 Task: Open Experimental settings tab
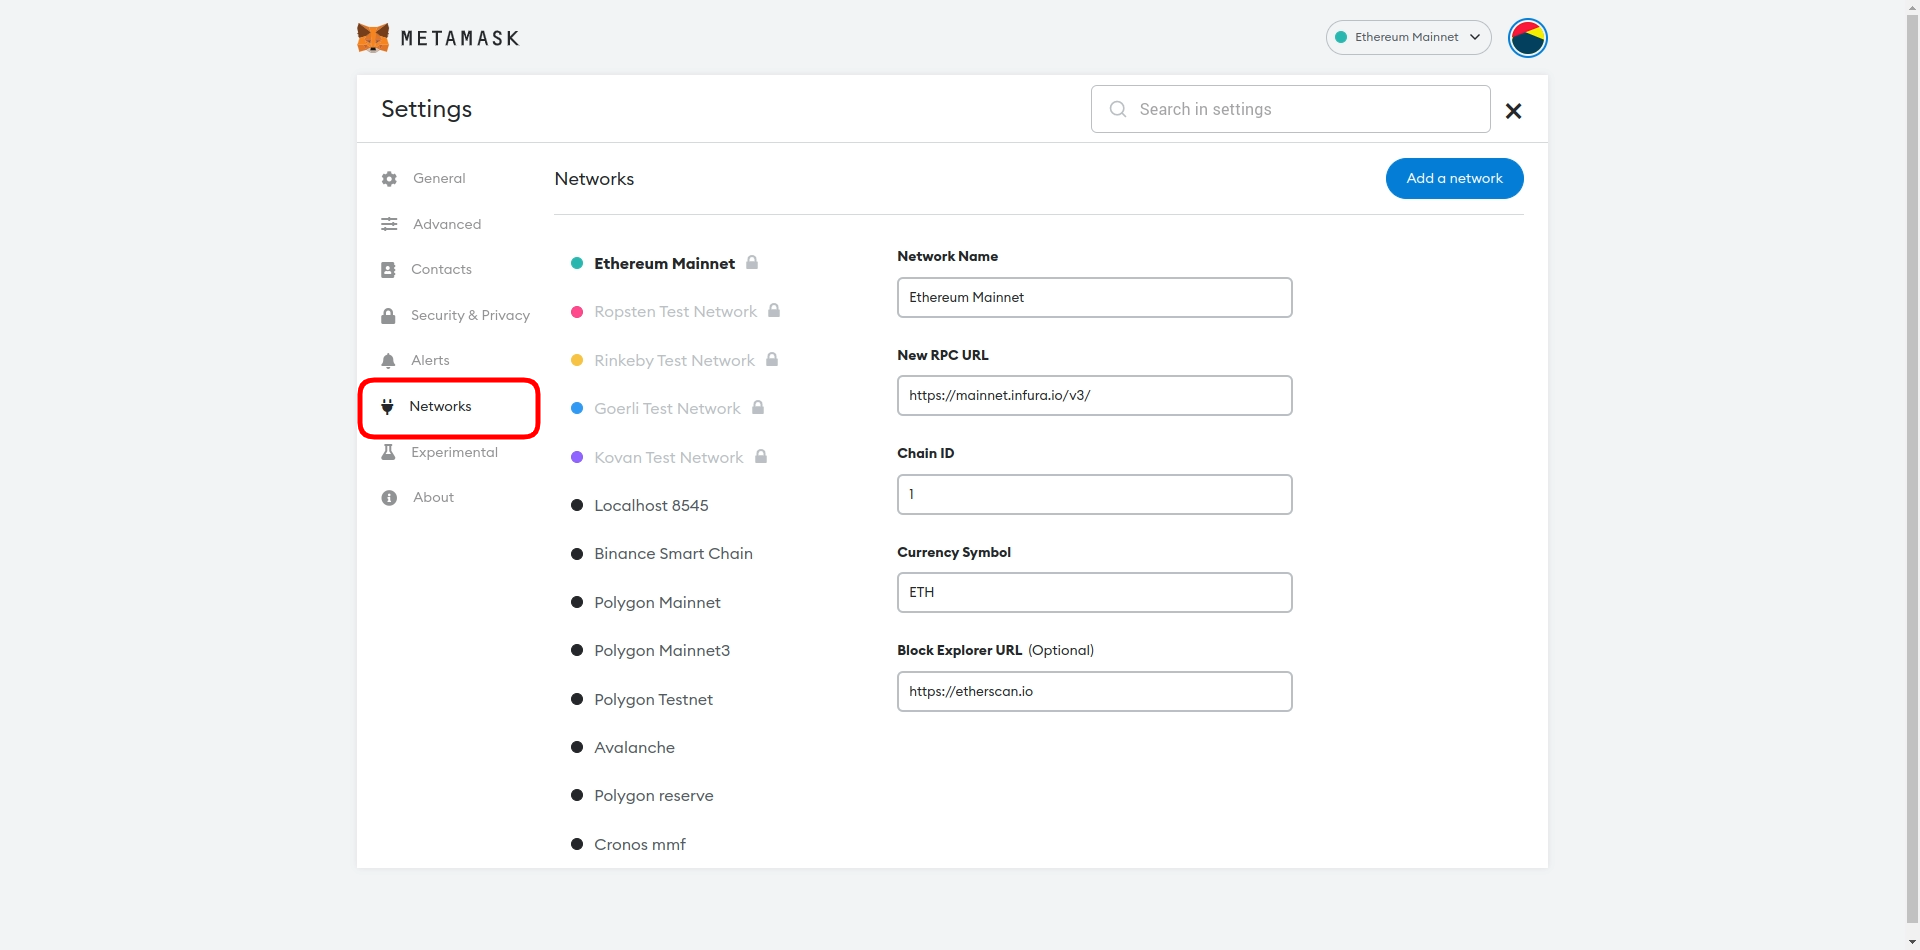[454, 452]
